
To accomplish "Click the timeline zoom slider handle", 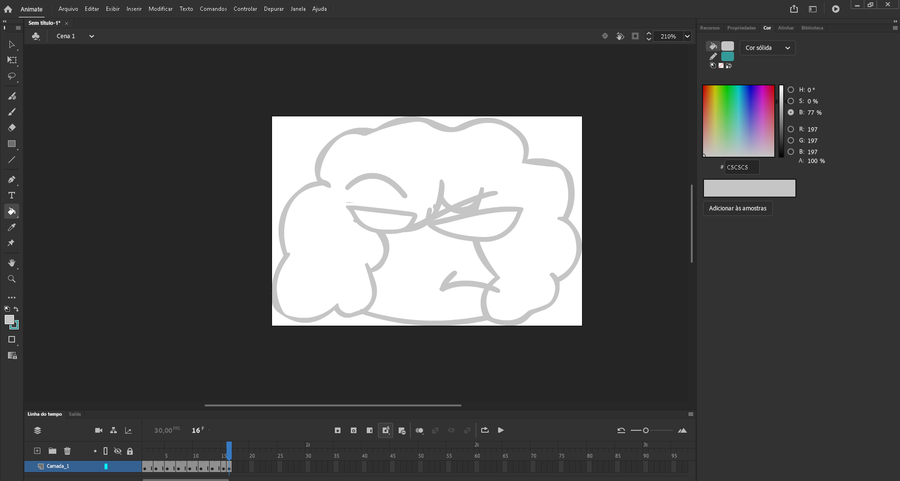I will click(x=646, y=430).
